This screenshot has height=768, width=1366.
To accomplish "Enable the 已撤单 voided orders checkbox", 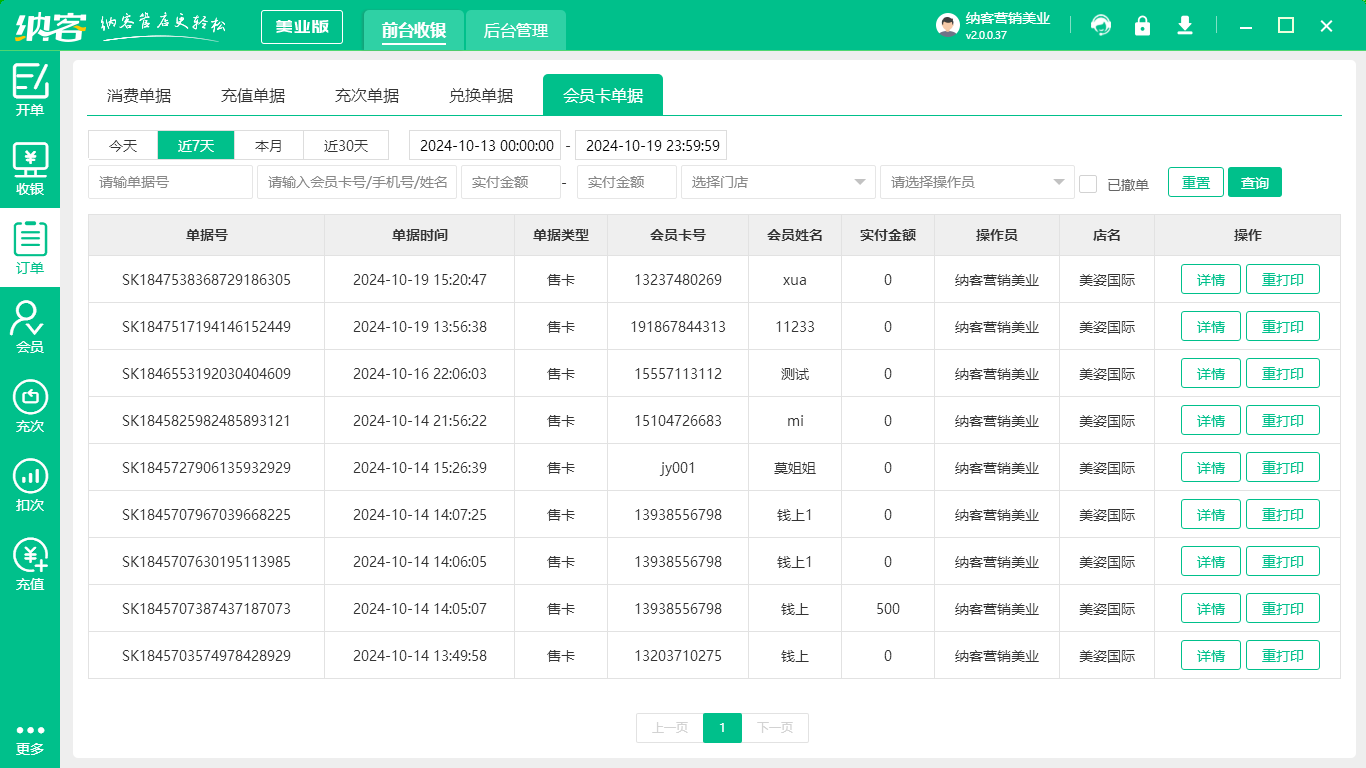I will [1089, 182].
